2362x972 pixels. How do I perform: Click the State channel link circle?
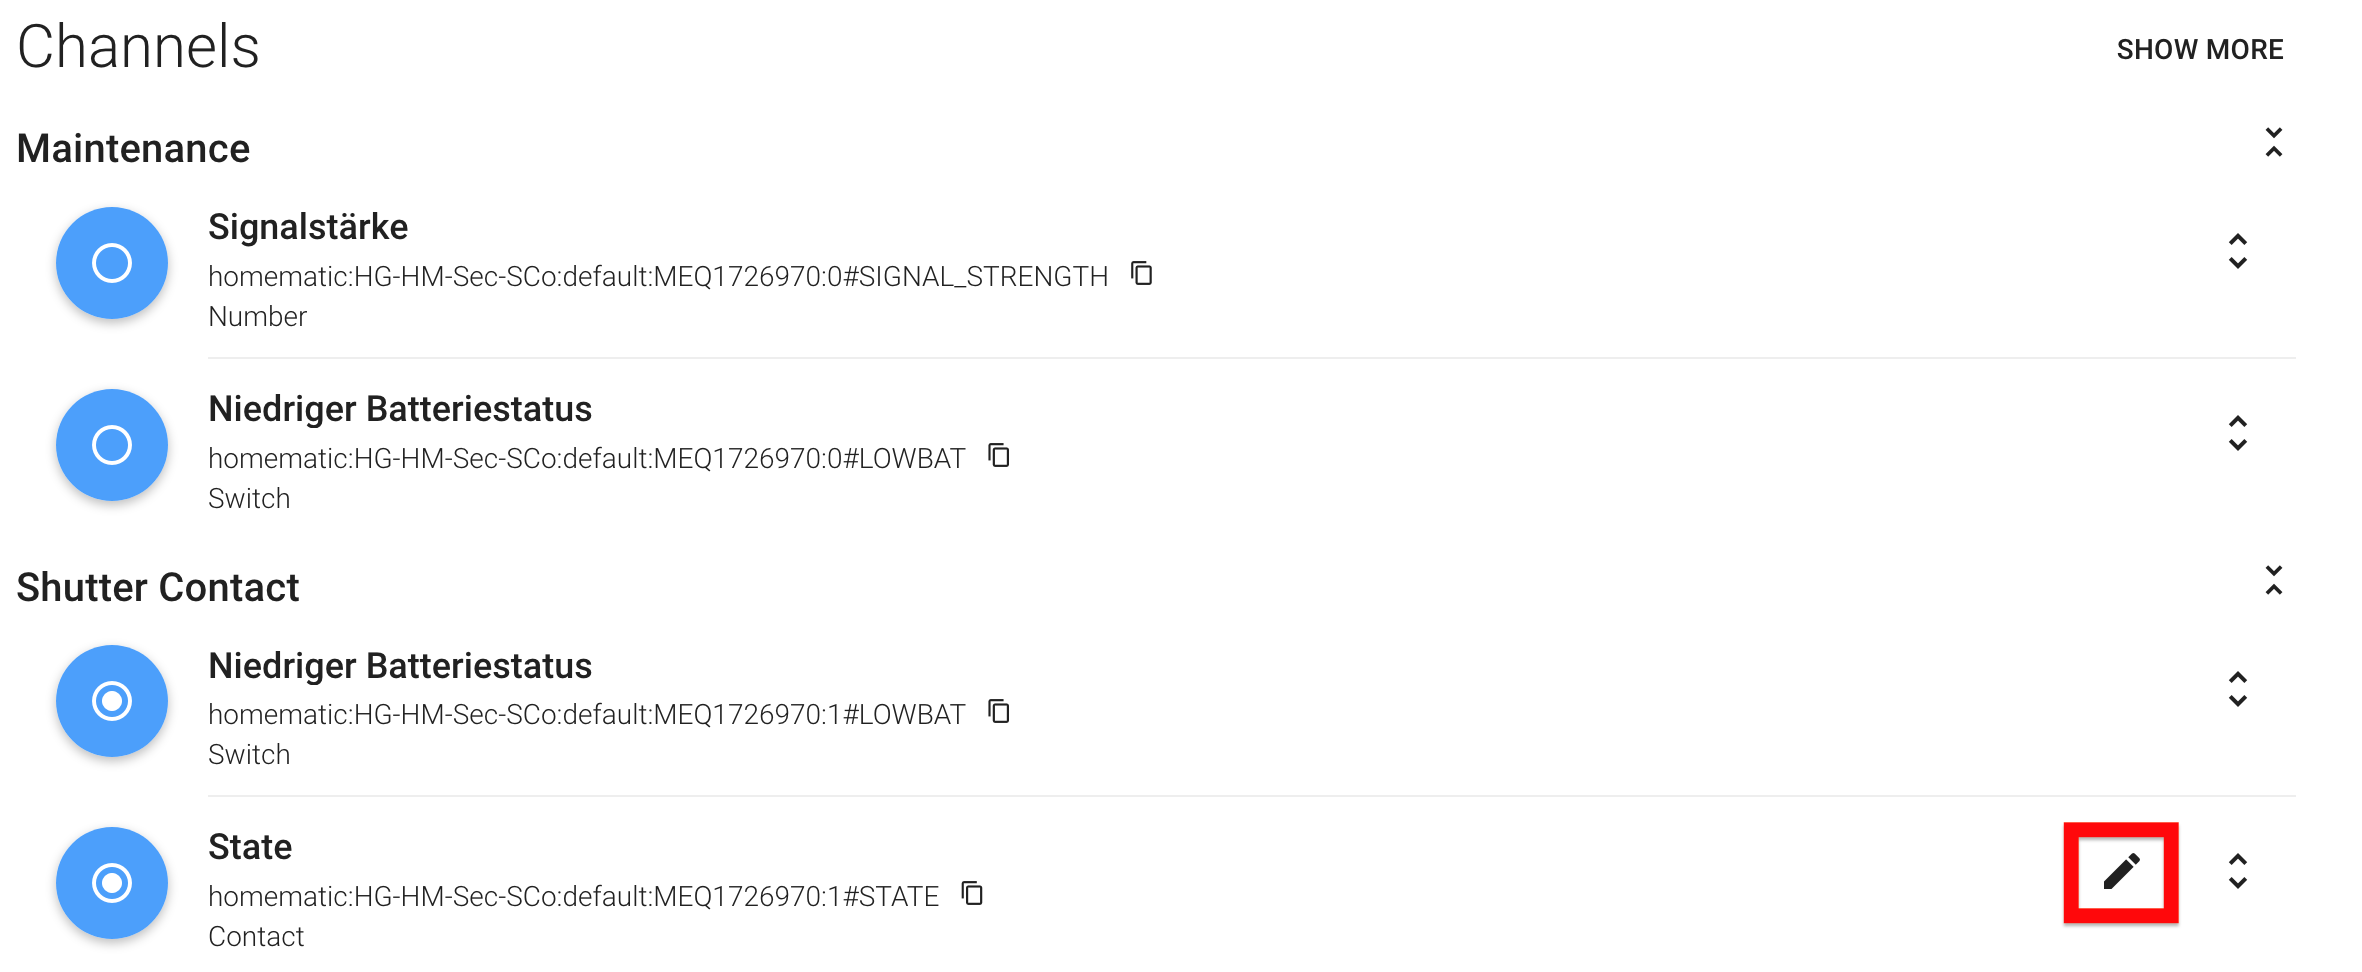(112, 883)
